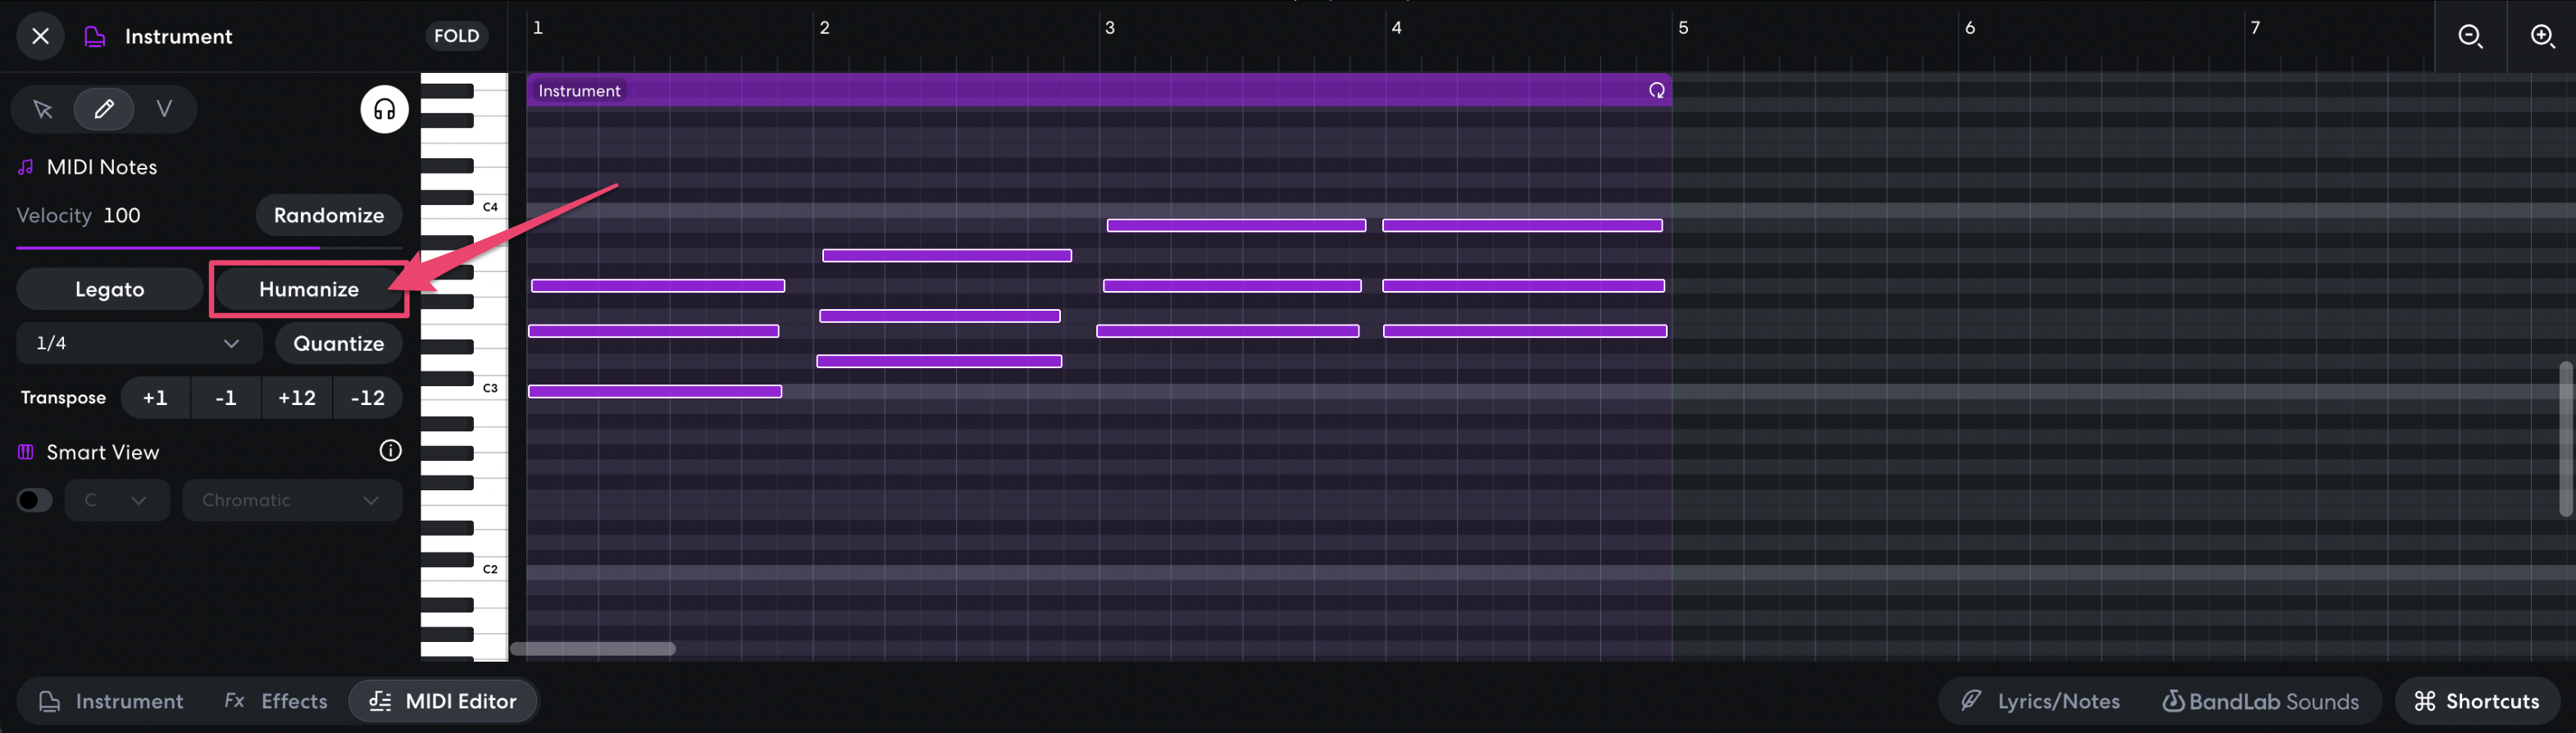This screenshot has height=733, width=2576.
Task: Zoom out the piano roll
Action: pyautogui.click(x=2469, y=36)
